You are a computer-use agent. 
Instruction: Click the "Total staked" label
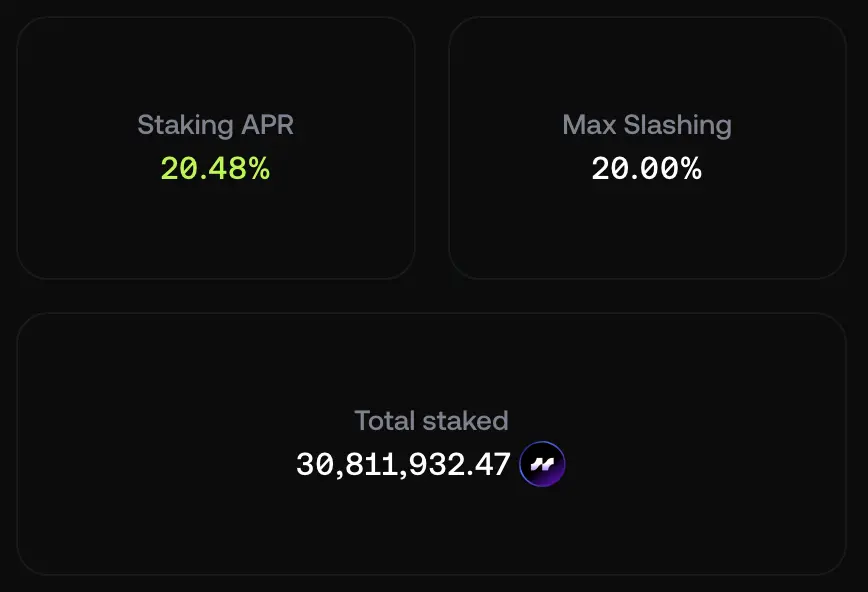click(431, 420)
